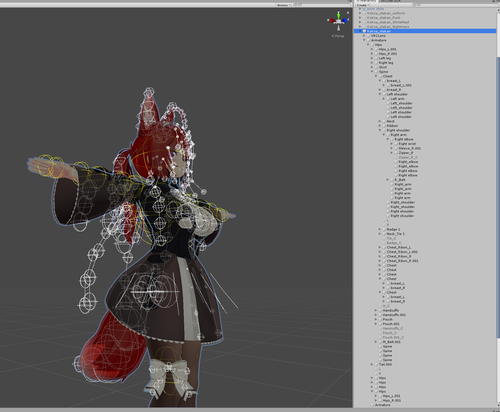Click the Hierarchy vertical scrollbar thumb
The width and height of the screenshot is (500, 412).
click(x=498, y=197)
